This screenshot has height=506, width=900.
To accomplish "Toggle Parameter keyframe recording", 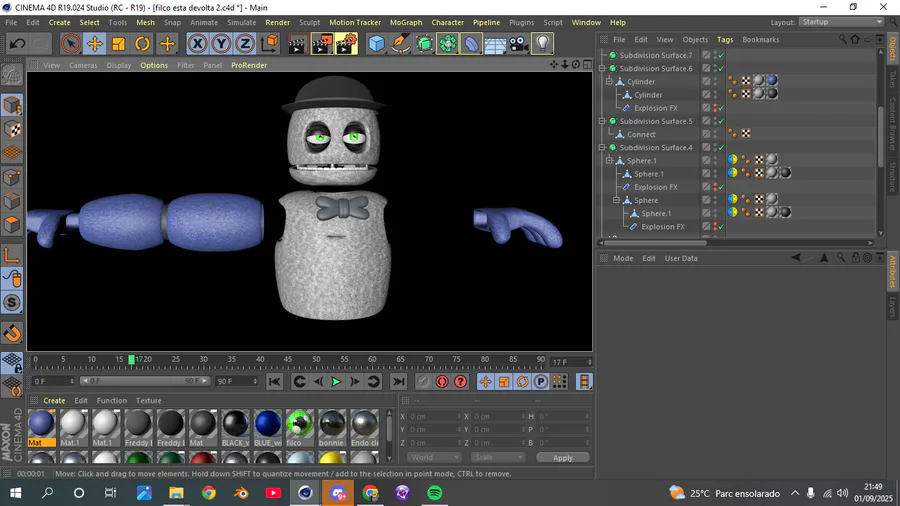I will tap(541, 382).
